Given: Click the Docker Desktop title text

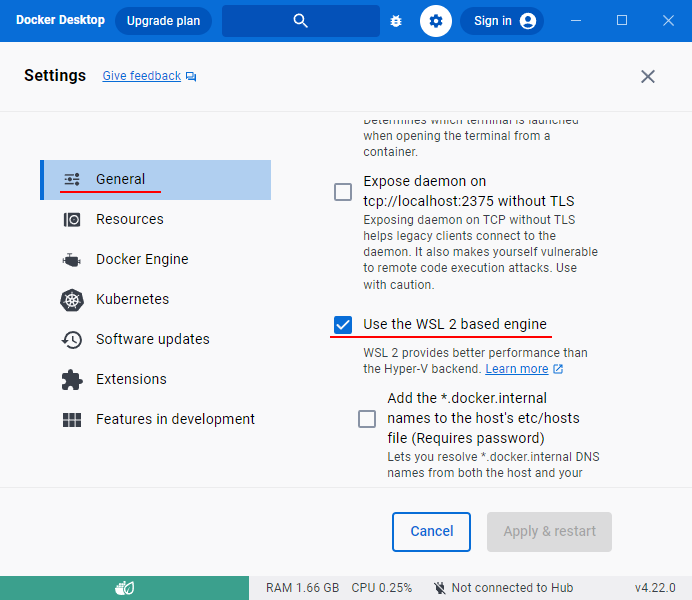Looking at the screenshot, I should click(x=60, y=20).
